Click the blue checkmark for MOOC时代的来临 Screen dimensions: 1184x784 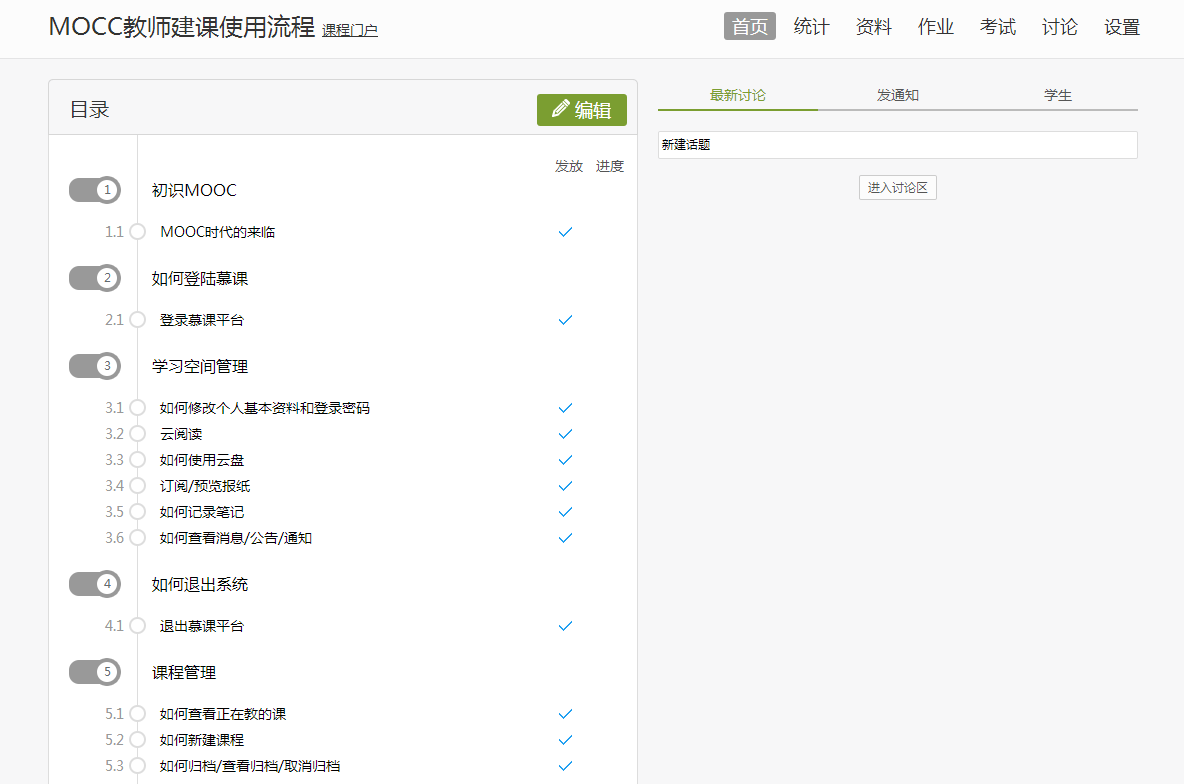click(x=565, y=232)
